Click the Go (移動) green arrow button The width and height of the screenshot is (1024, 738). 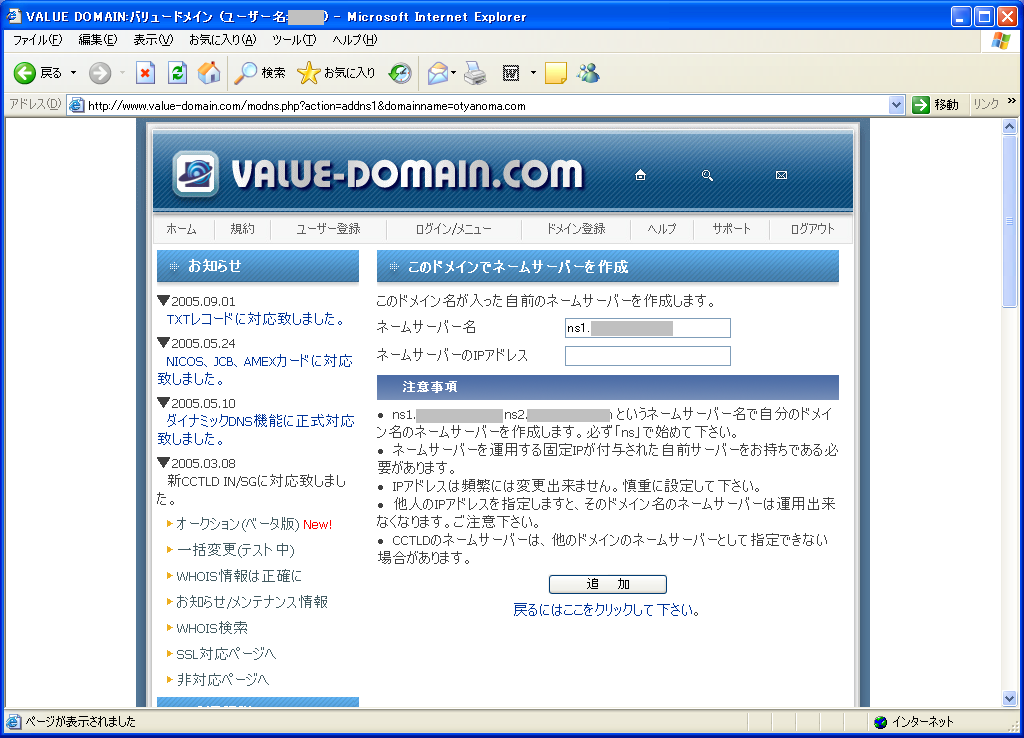935,104
